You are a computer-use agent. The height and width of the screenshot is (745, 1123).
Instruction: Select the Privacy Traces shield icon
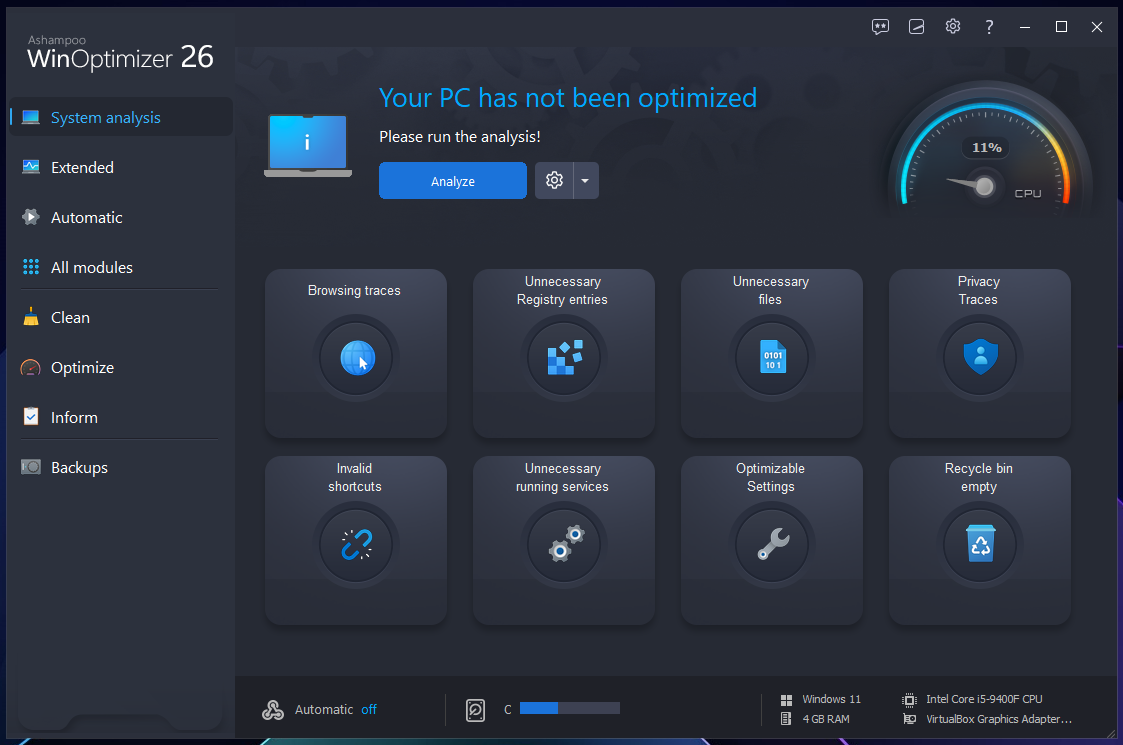[980, 357]
